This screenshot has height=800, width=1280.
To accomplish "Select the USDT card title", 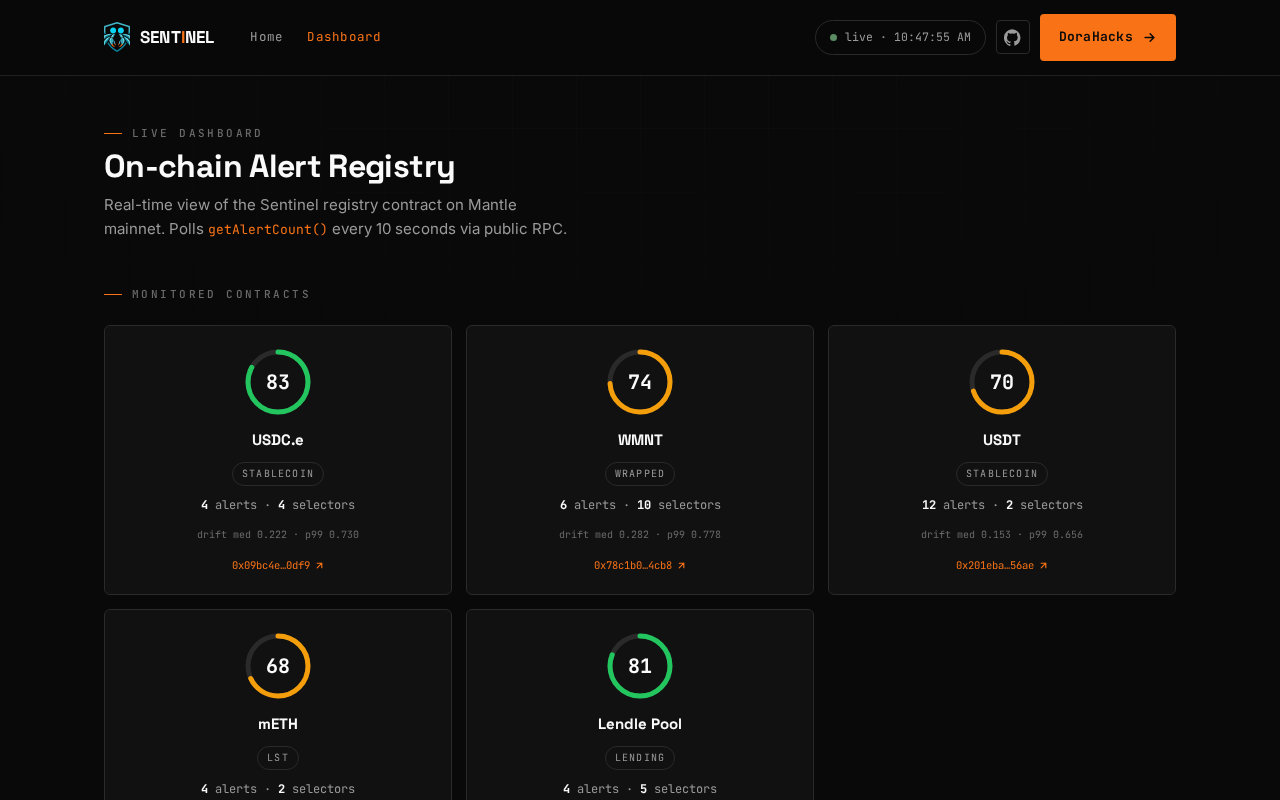I will click(1002, 440).
